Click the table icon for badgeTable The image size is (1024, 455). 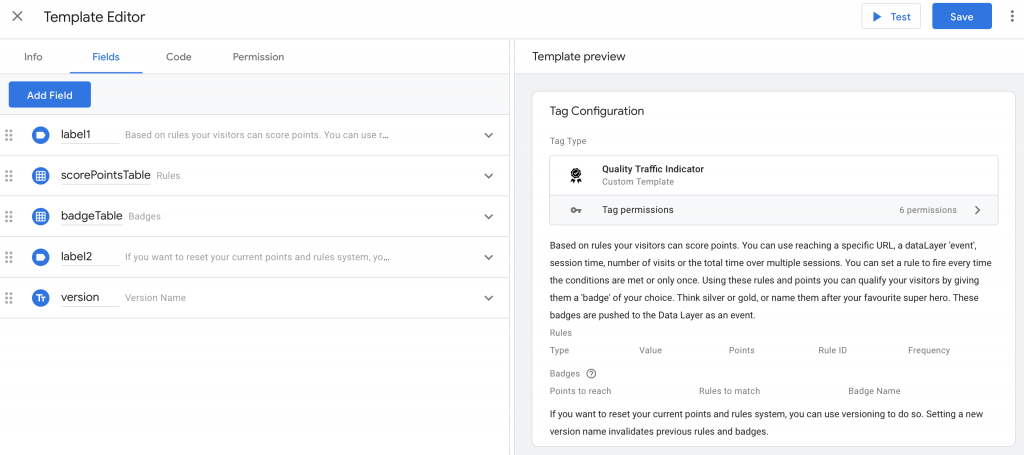(40, 216)
